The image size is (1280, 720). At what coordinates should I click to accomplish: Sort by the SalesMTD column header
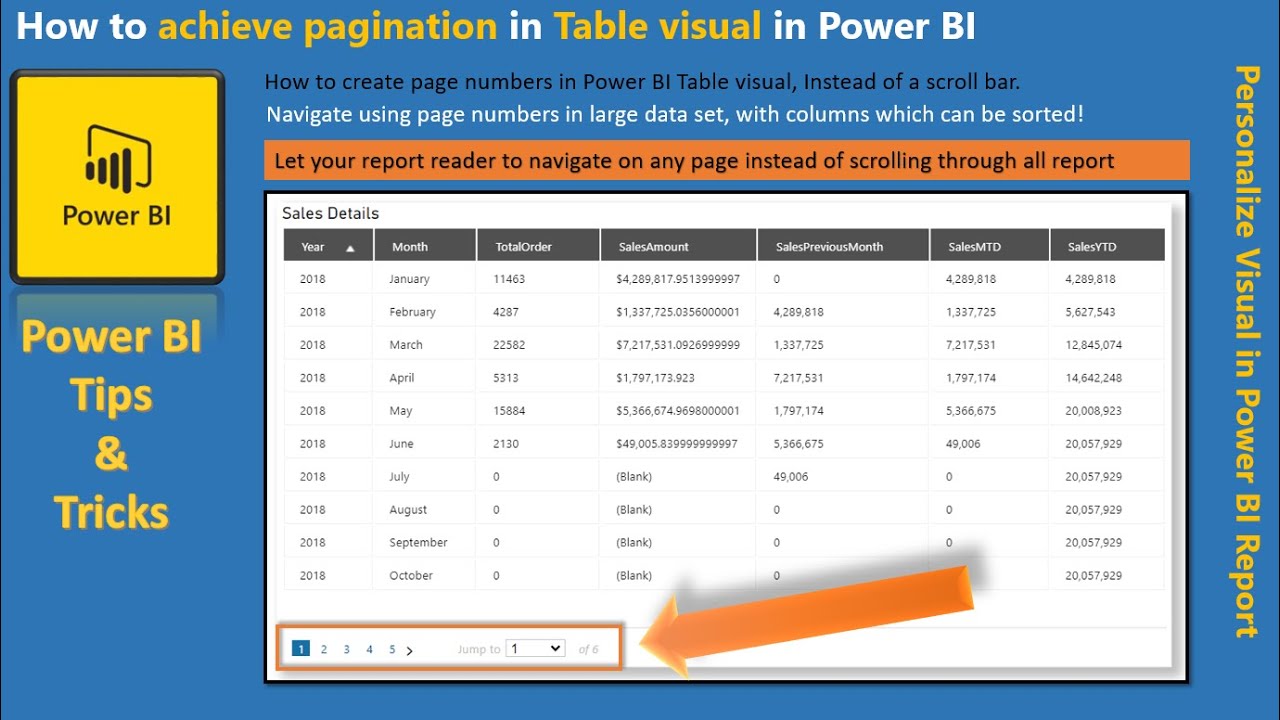[x=989, y=245]
